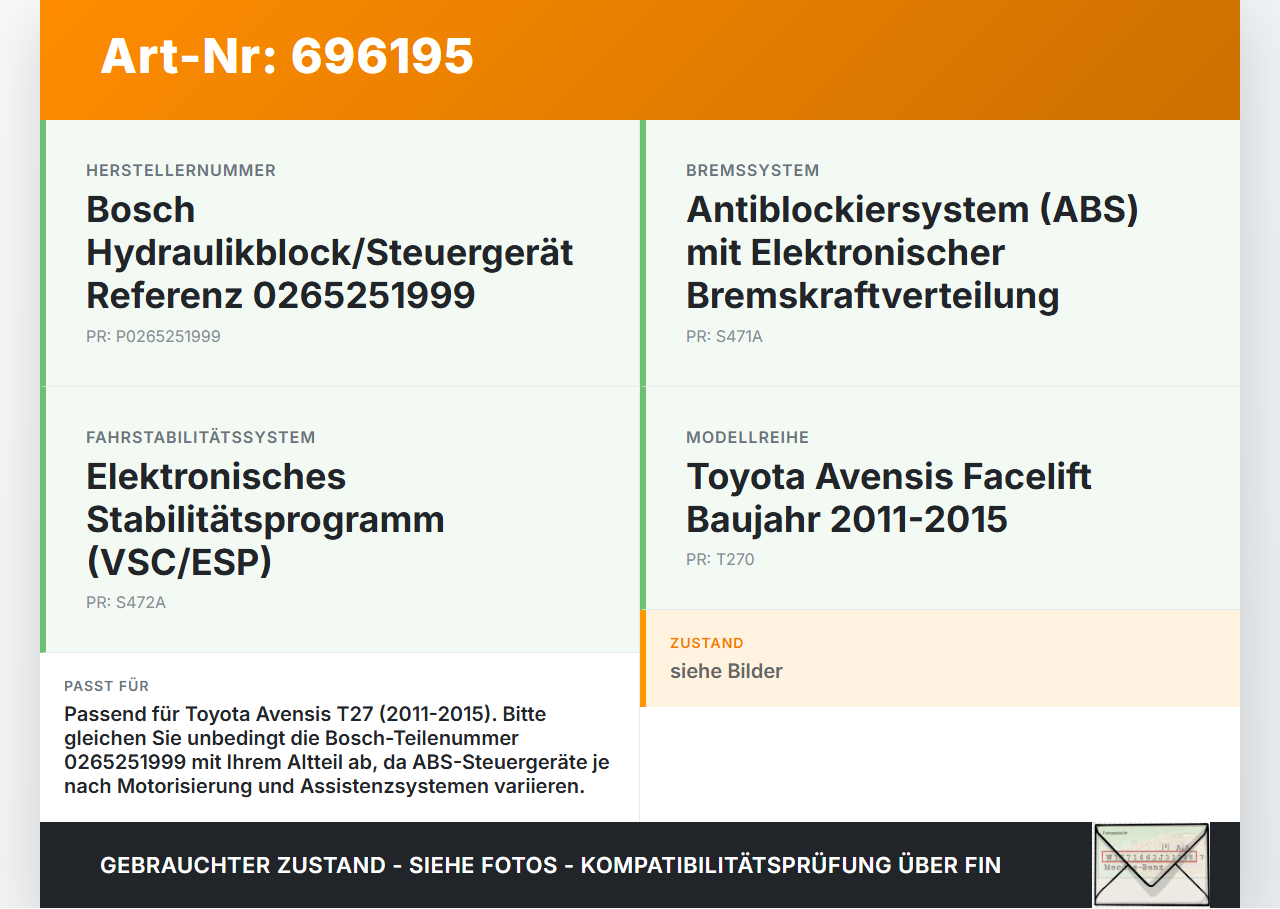Click the BREMSSYSTEM label
1280x909 pixels.
pyautogui.click(x=753, y=171)
